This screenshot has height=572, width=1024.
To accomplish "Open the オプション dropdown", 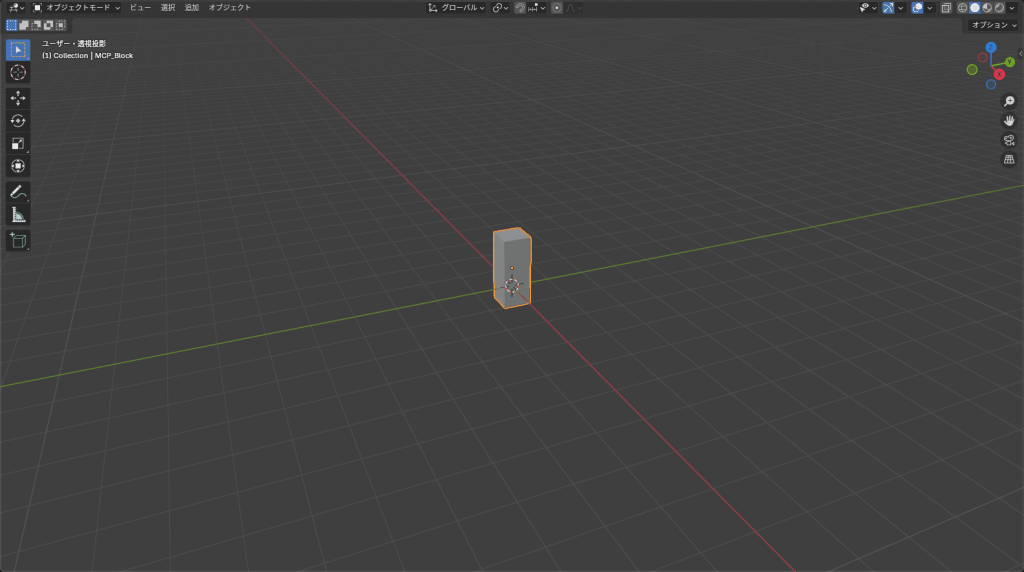I will [993, 25].
